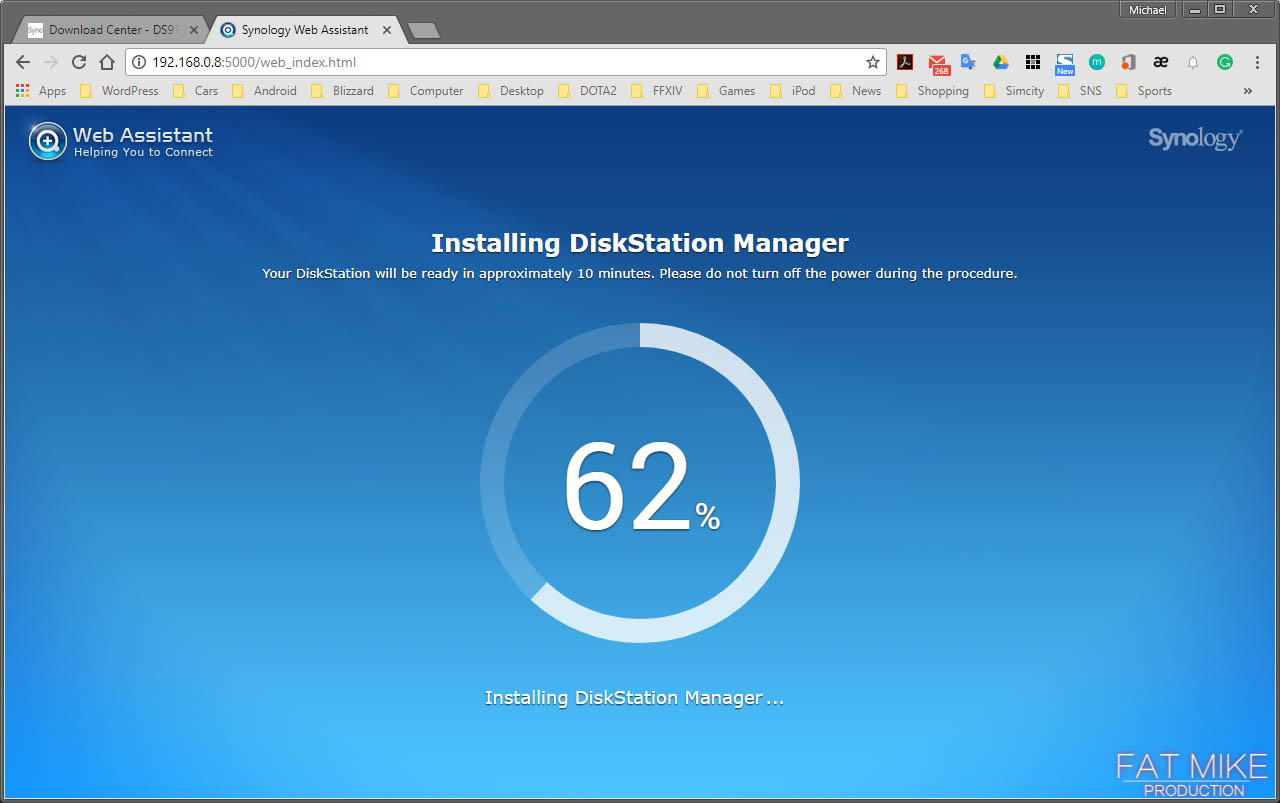Open the browser home page
The width and height of the screenshot is (1280, 803).
107,62
